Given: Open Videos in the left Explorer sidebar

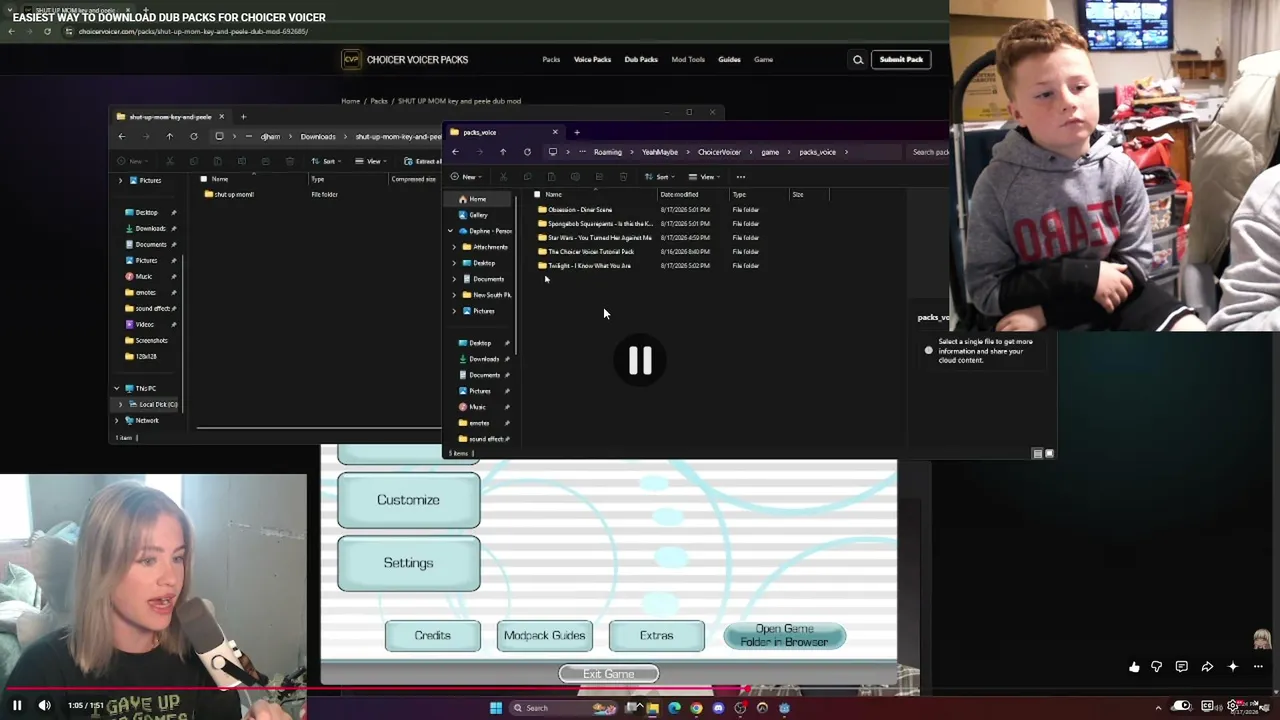Looking at the screenshot, I should pos(145,324).
